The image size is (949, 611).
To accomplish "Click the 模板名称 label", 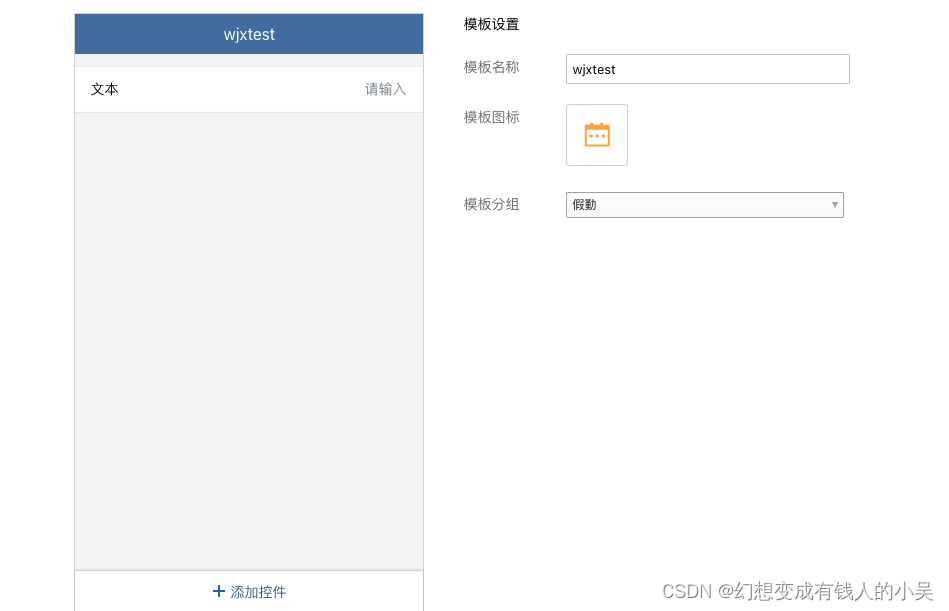I will tap(491, 67).
